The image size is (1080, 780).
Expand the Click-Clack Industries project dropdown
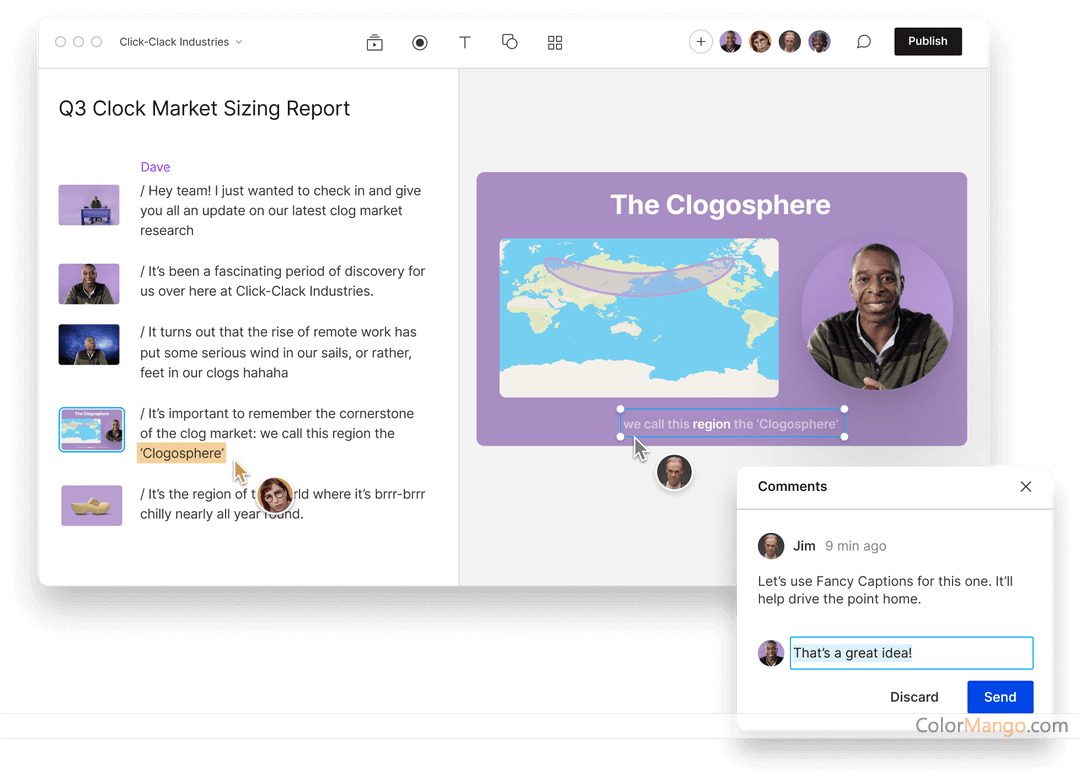[180, 42]
